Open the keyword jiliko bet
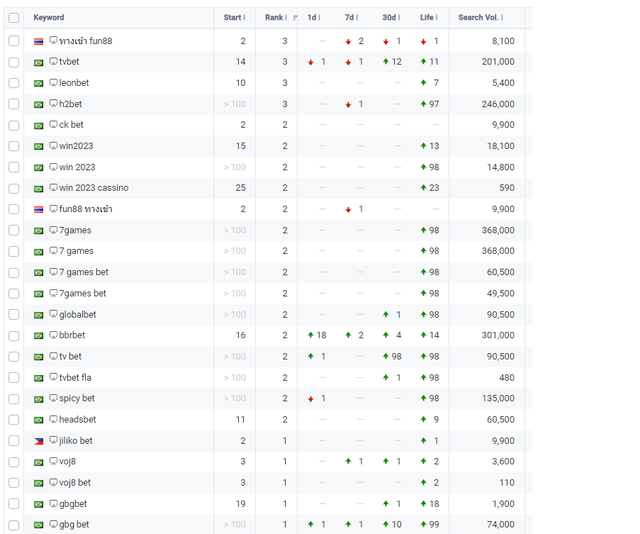Image resolution: width=640 pixels, height=534 pixels. click(76, 441)
